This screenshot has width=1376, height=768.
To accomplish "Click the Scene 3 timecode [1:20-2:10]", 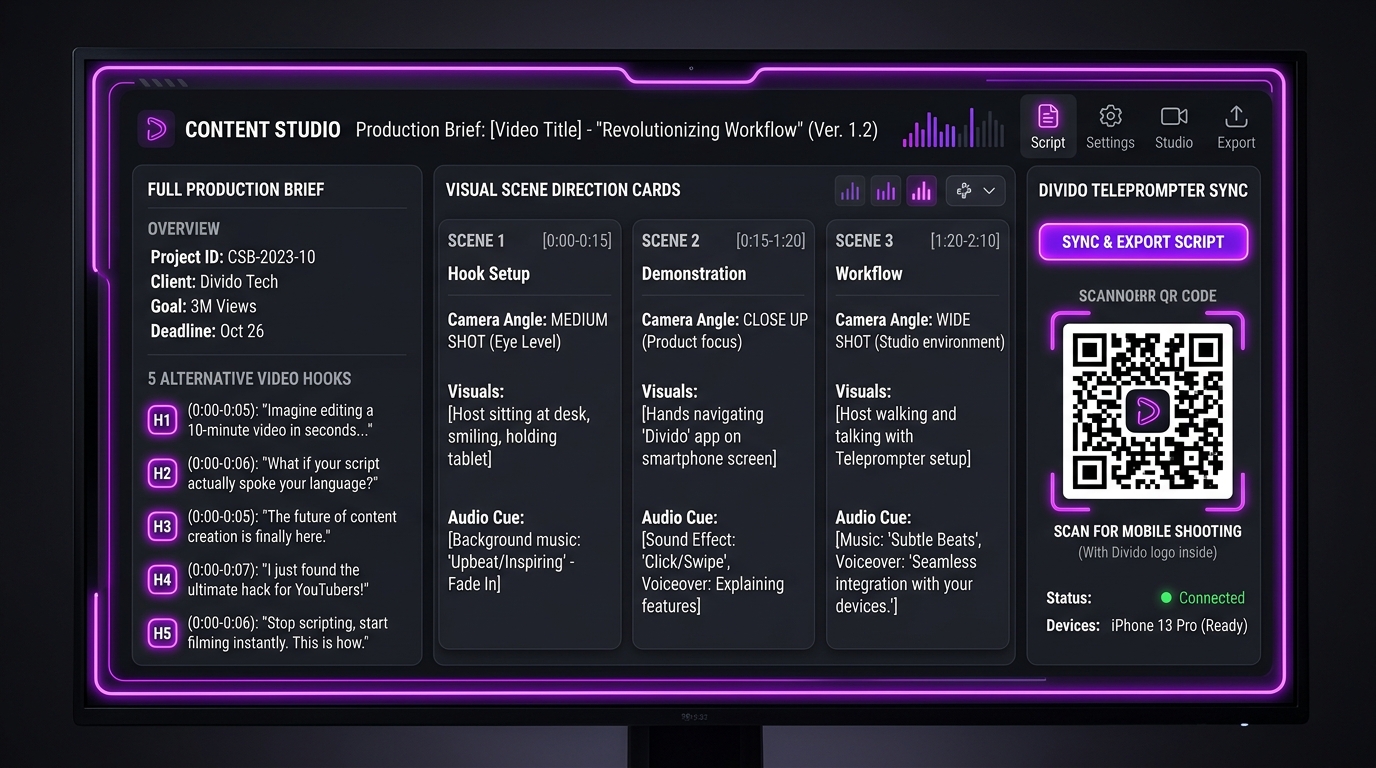I will coord(965,241).
